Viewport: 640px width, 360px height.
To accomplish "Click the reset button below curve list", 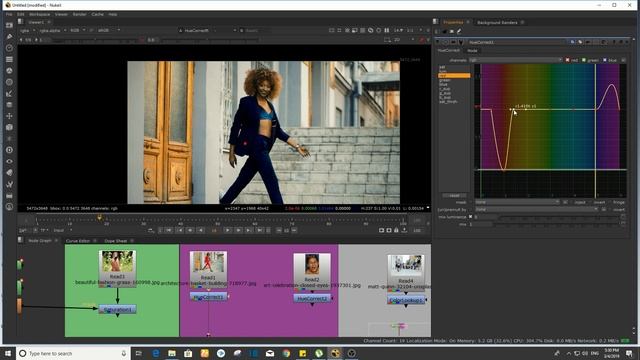I will (x=454, y=196).
